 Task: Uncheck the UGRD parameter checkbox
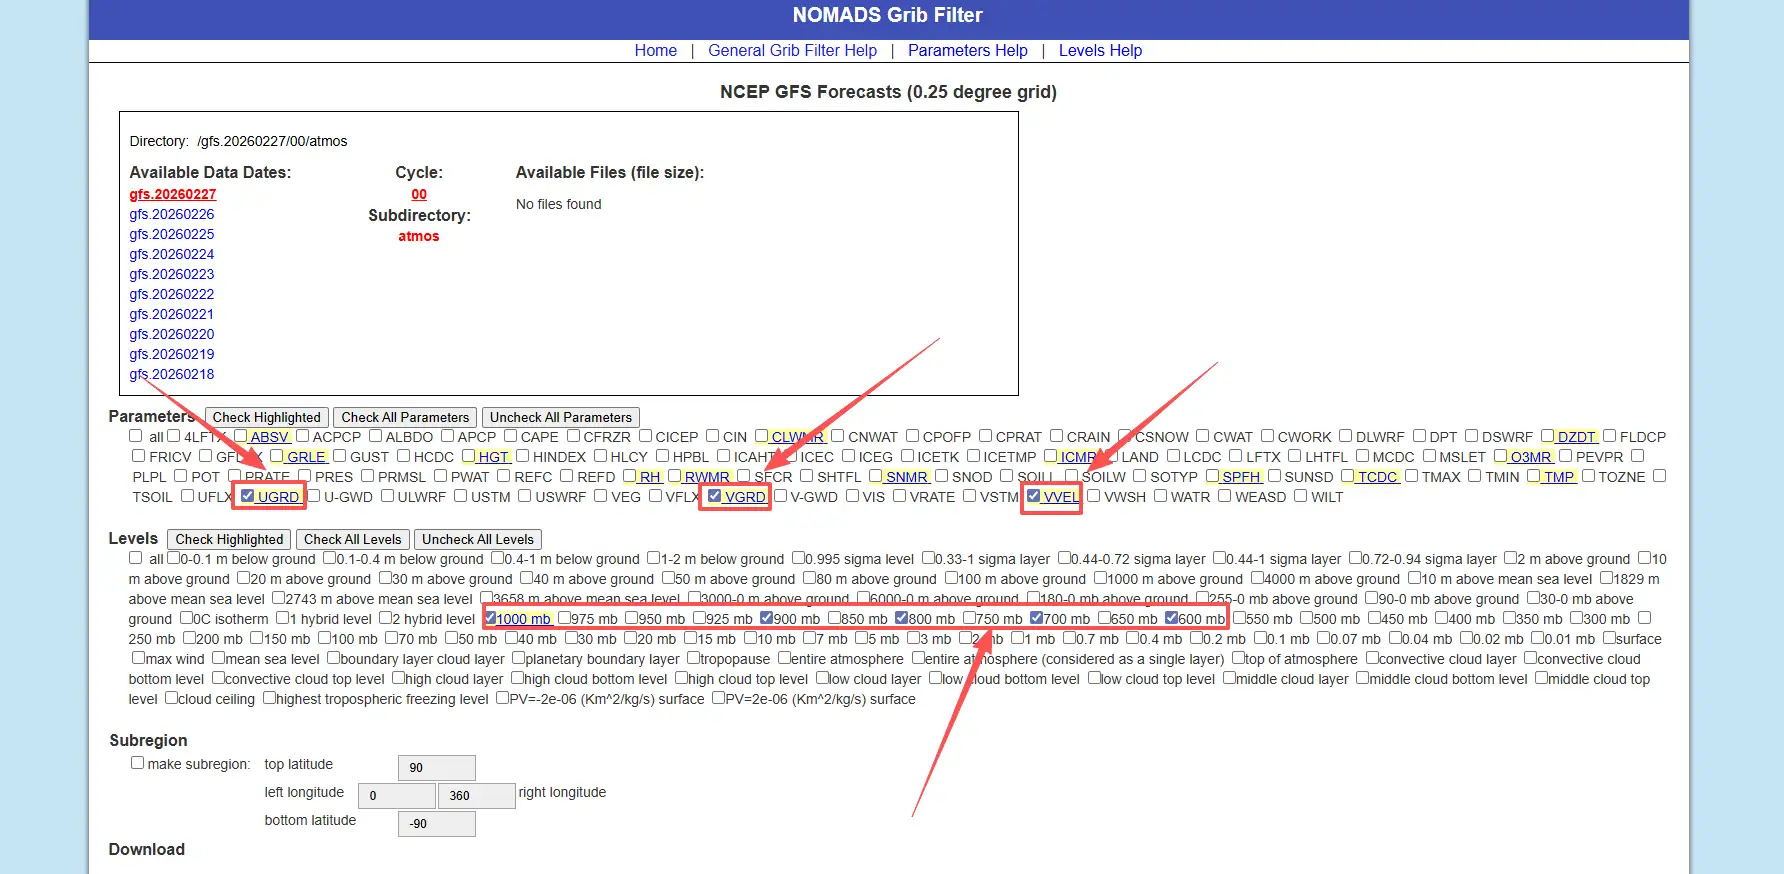tap(248, 496)
